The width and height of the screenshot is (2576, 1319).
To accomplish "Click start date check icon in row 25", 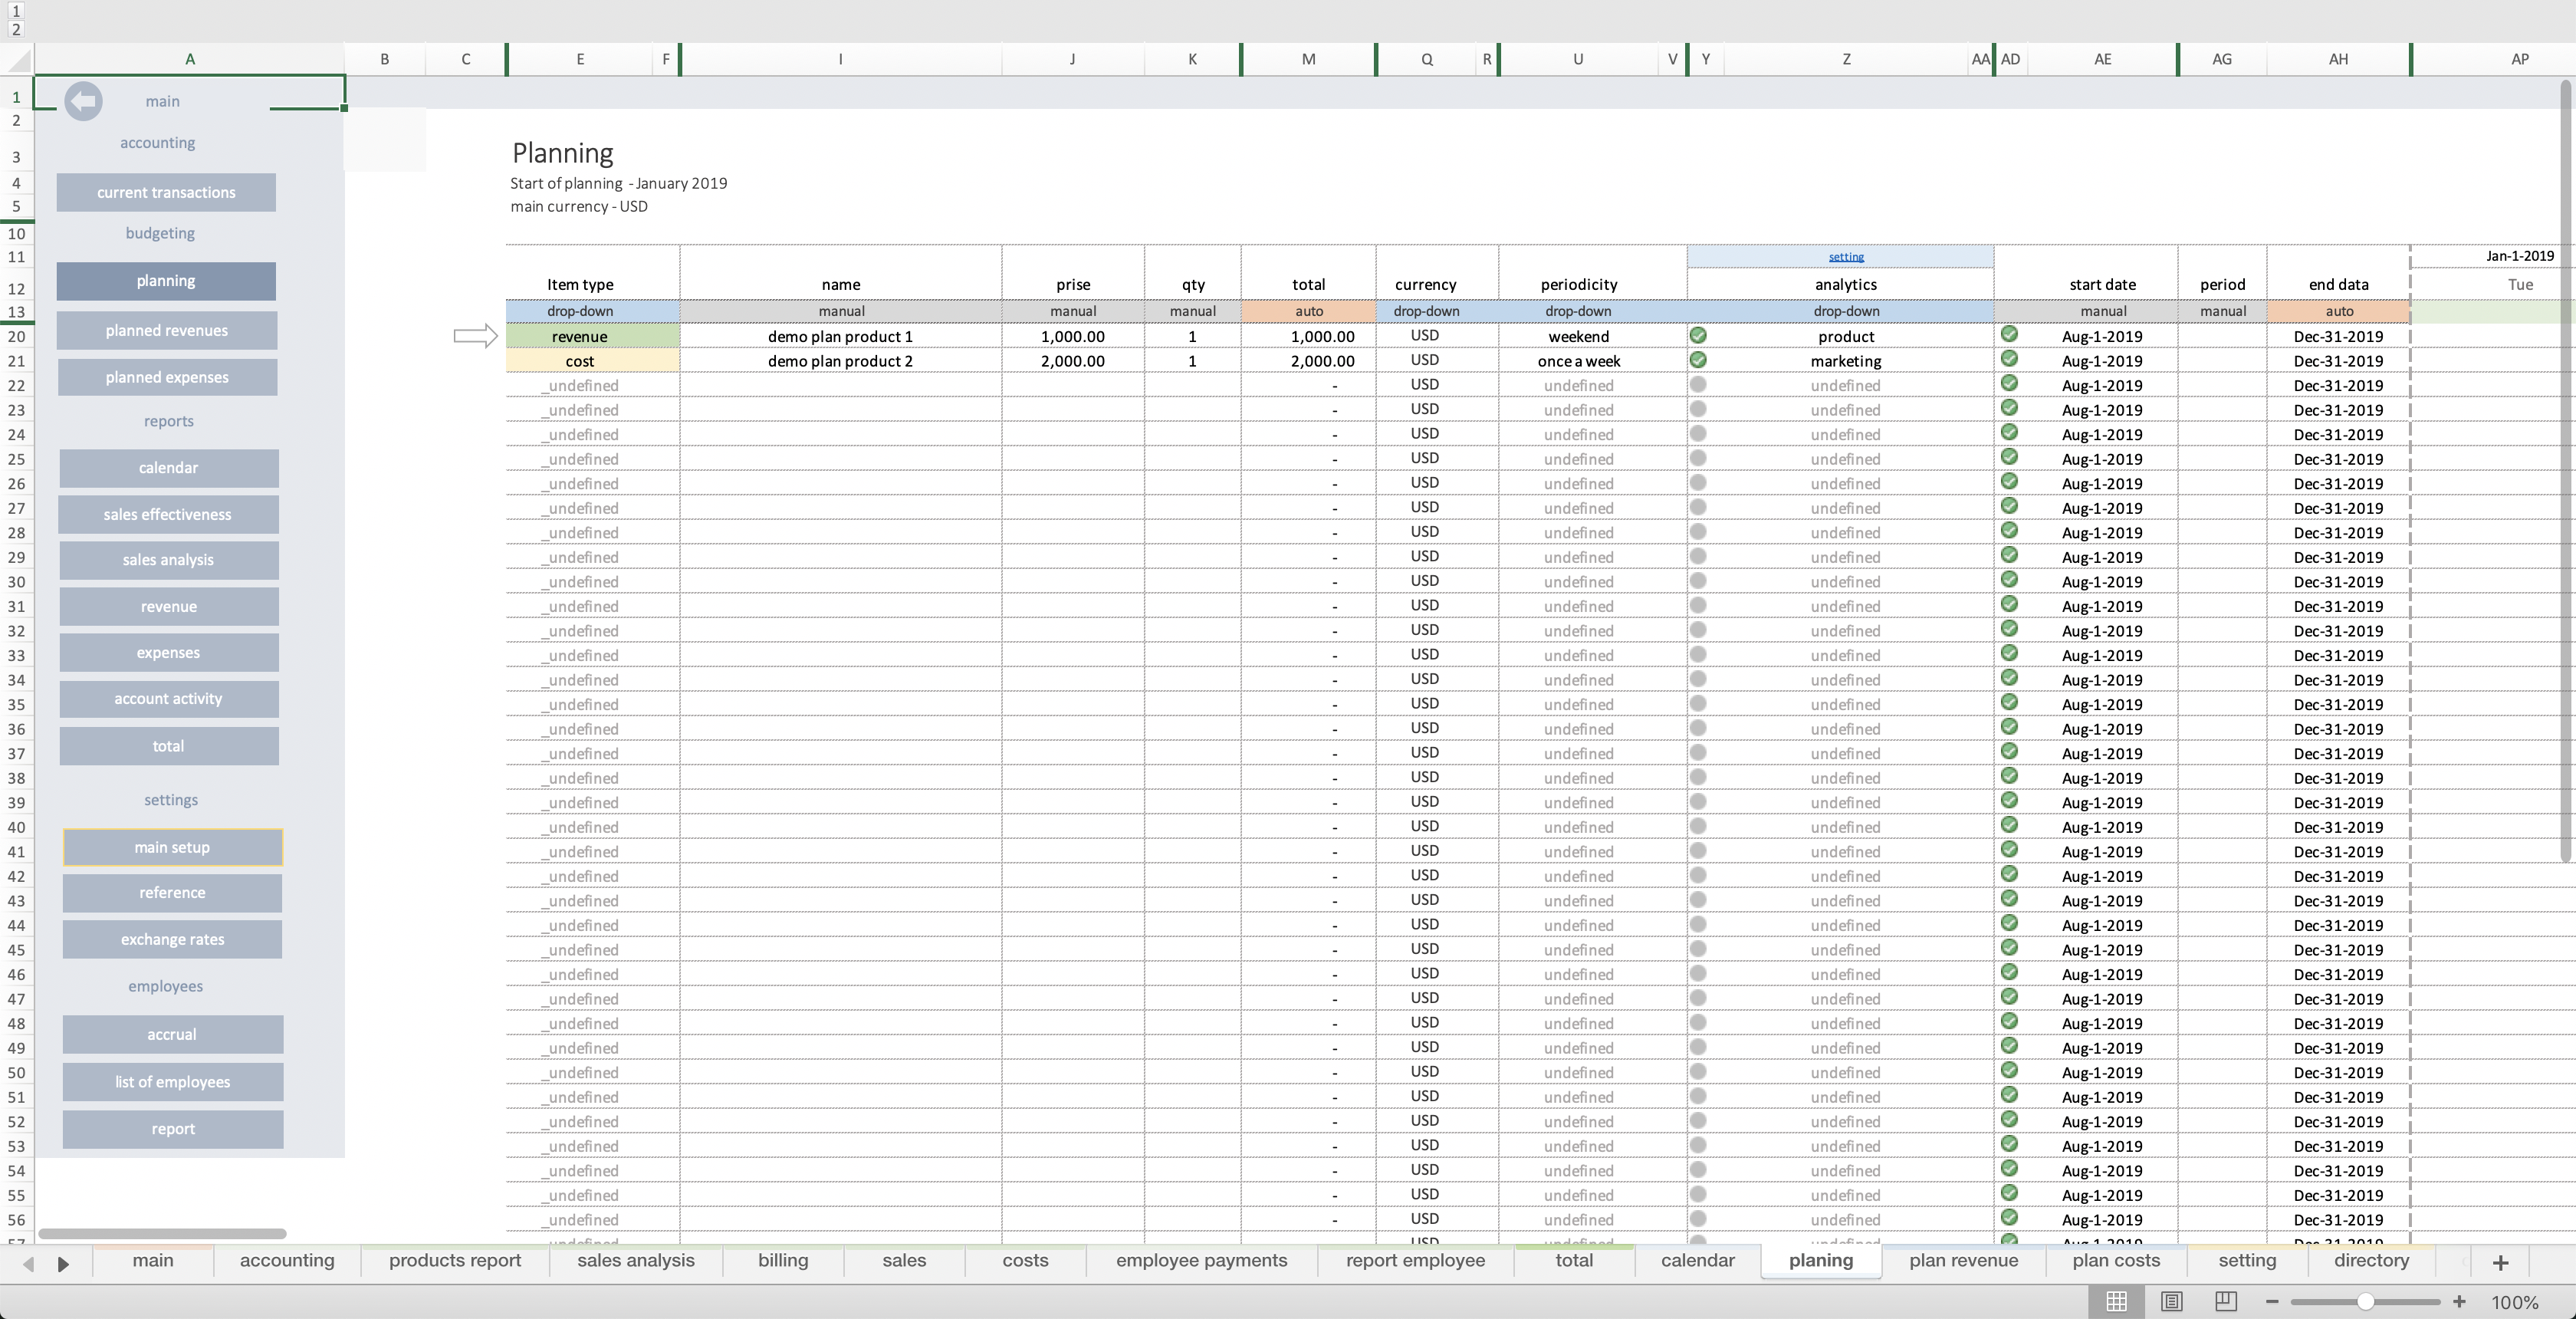I will [x=2009, y=457].
